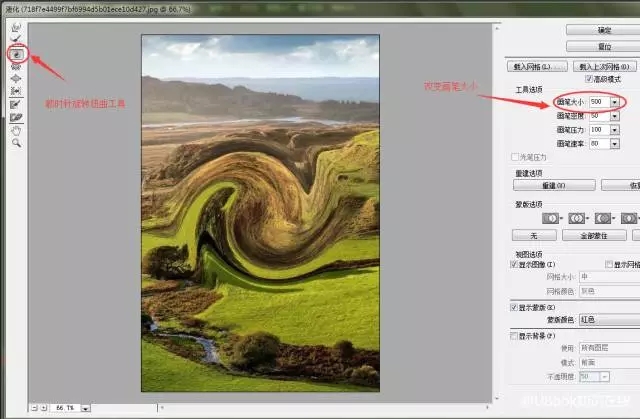The height and width of the screenshot is (419, 640).
Task: Click the 重建 reconstruct button
Action: coord(554,185)
